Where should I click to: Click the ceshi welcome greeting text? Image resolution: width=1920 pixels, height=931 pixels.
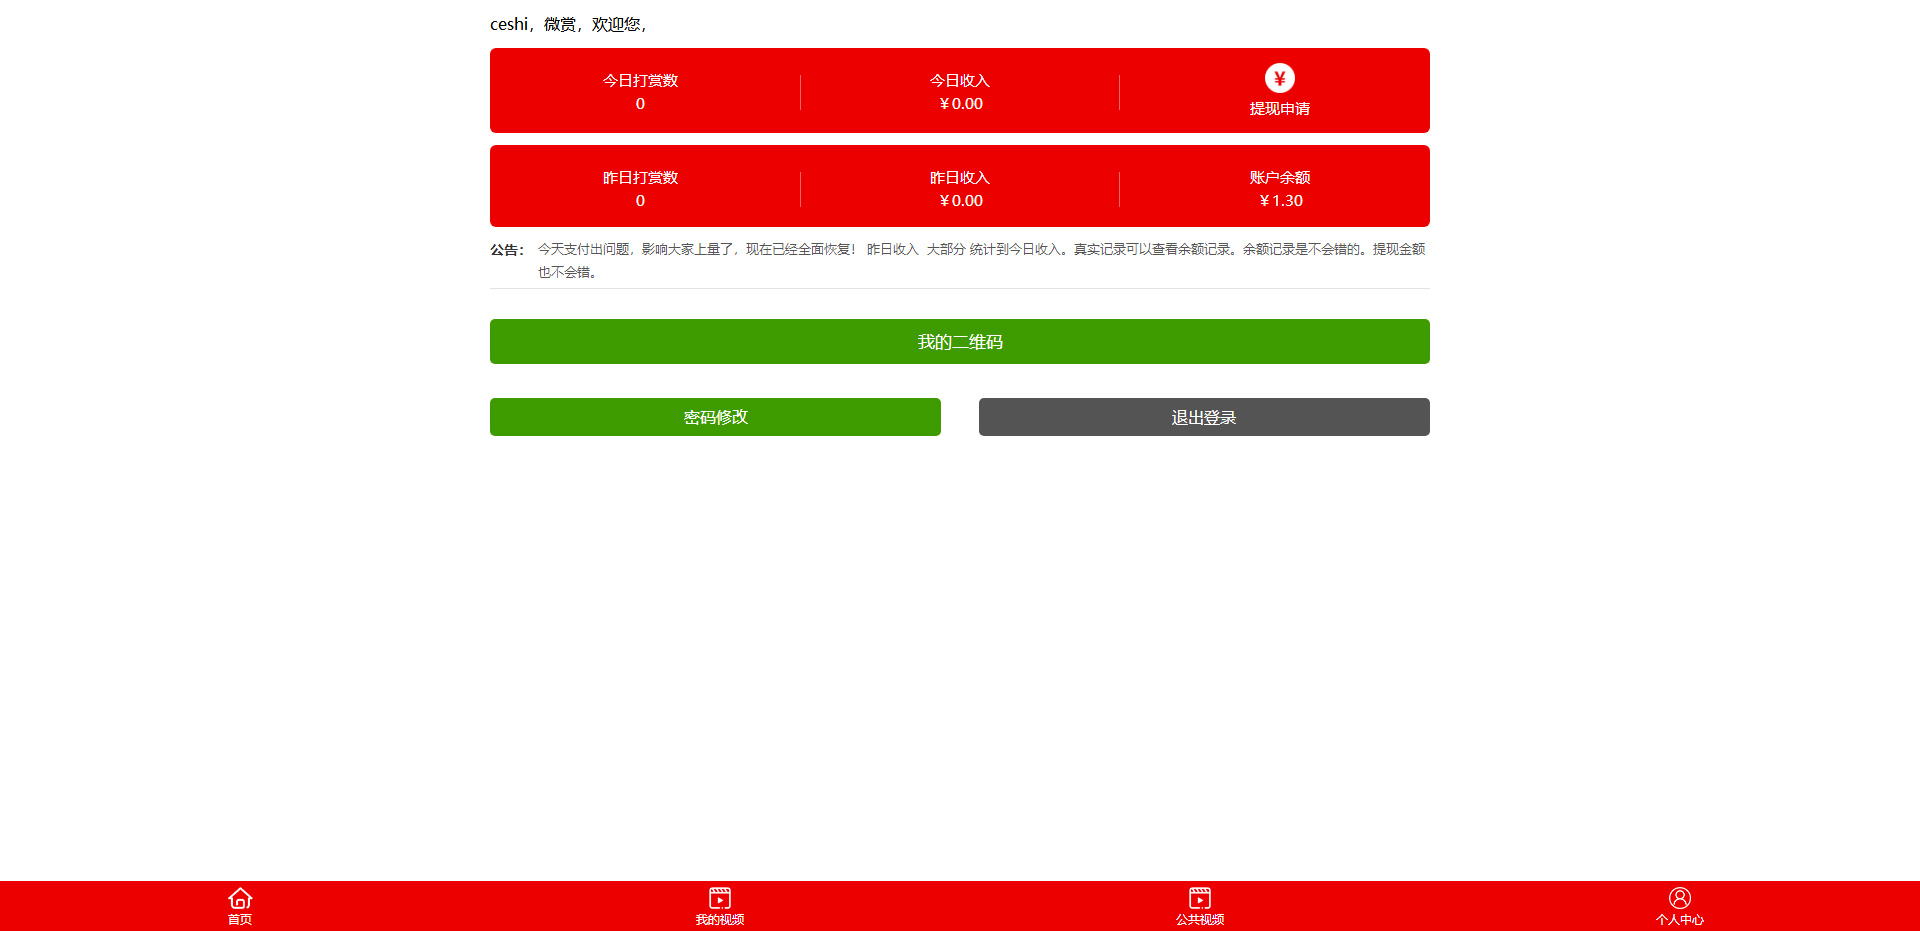click(x=568, y=24)
